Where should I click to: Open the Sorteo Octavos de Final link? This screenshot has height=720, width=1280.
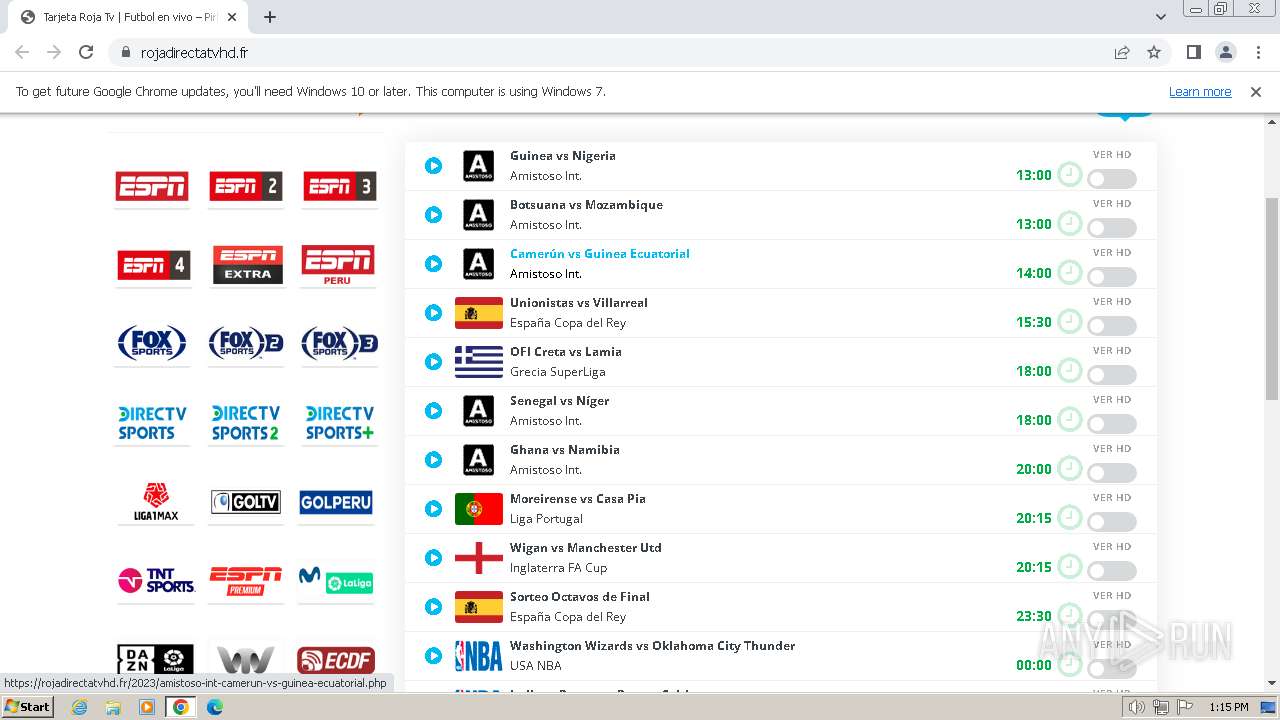[x=580, y=597]
